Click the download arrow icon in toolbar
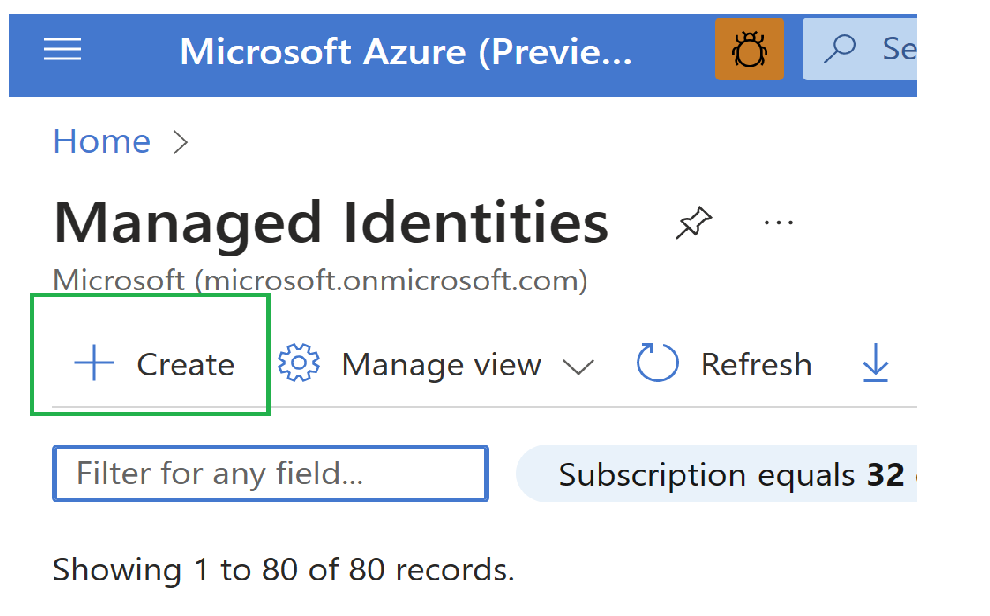This screenshot has height=616, width=990. (x=875, y=364)
